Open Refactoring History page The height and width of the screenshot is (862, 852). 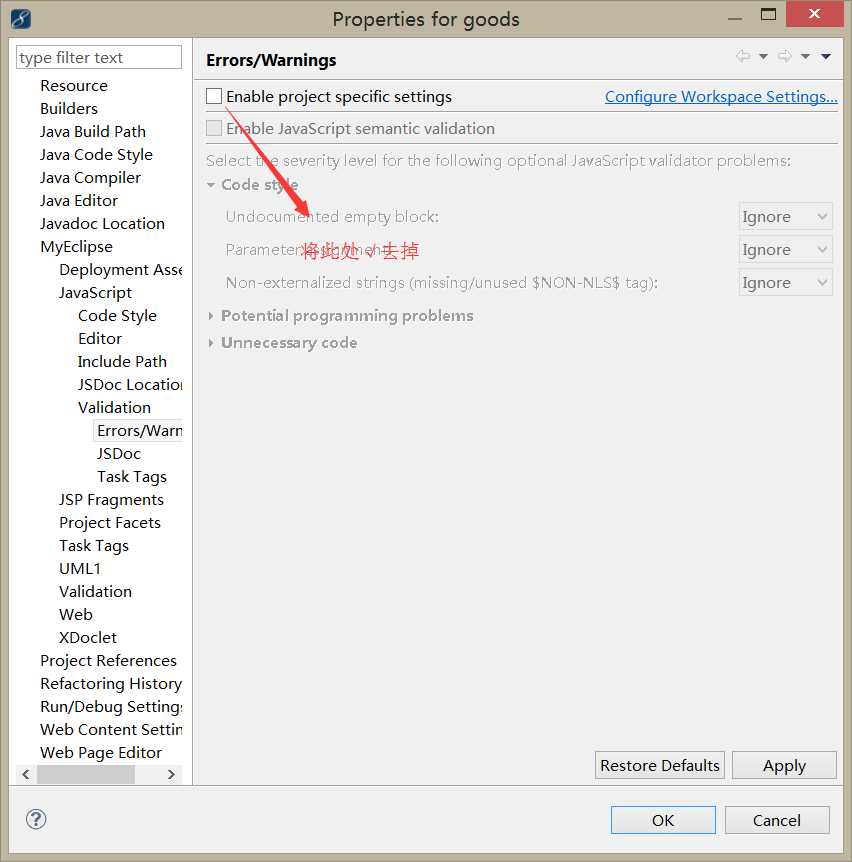pos(111,684)
